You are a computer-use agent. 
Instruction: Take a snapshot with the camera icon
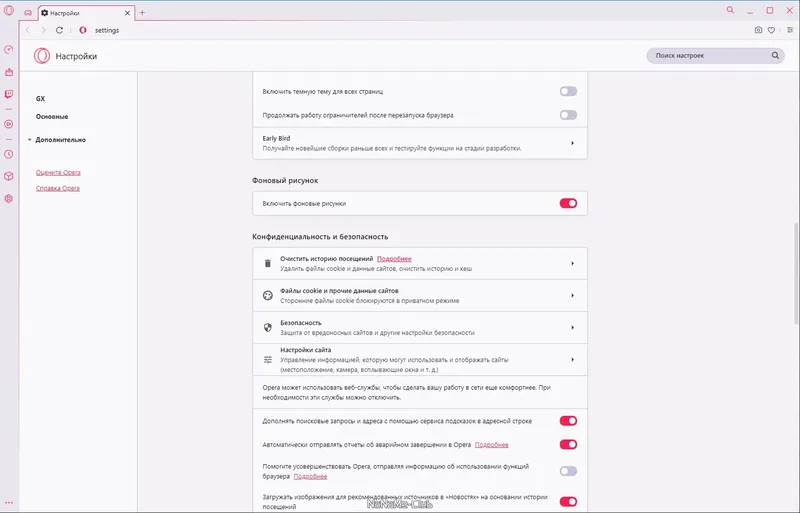pos(758,30)
